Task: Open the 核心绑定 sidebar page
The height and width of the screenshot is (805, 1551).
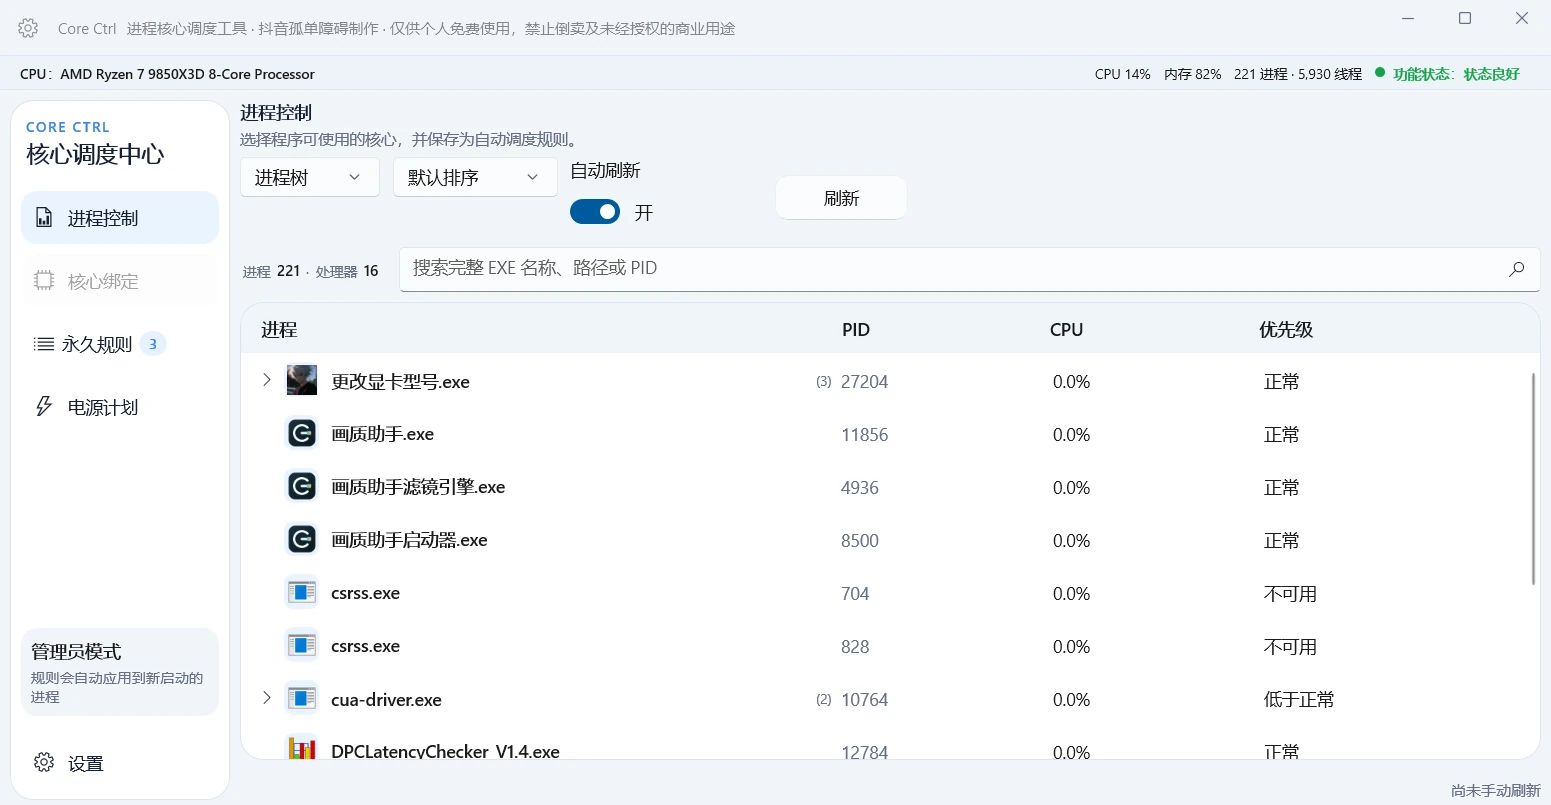Action: coord(120,281)
